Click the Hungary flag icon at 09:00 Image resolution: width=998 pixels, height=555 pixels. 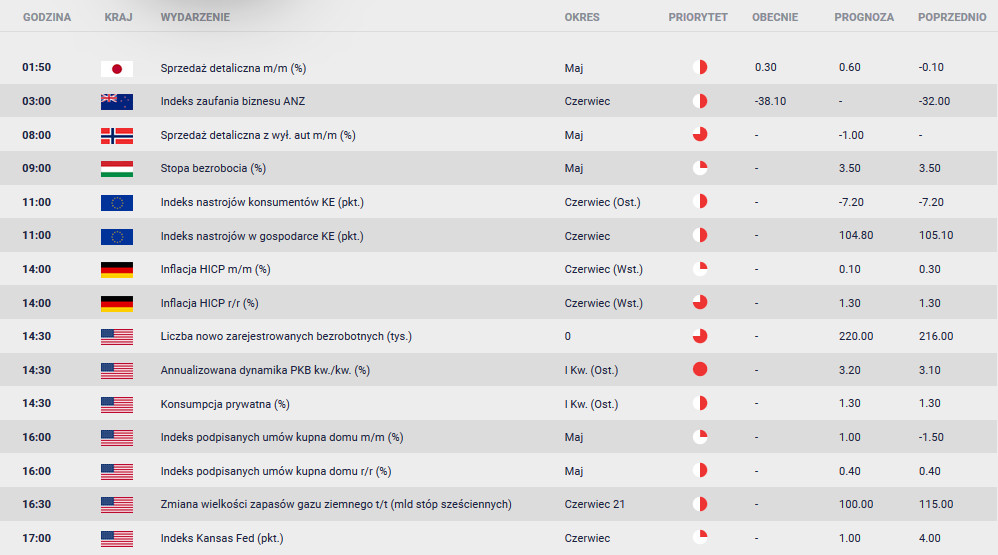click(117, 169)
